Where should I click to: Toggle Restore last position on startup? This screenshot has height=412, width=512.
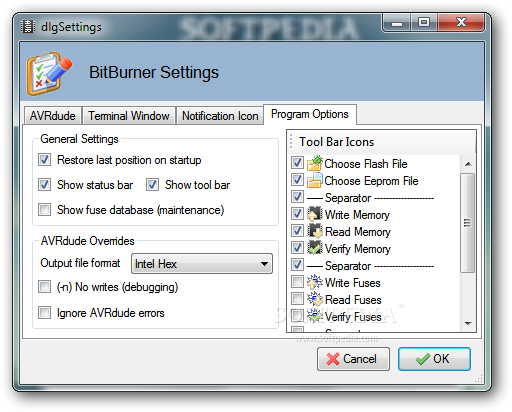click(44, 160)
